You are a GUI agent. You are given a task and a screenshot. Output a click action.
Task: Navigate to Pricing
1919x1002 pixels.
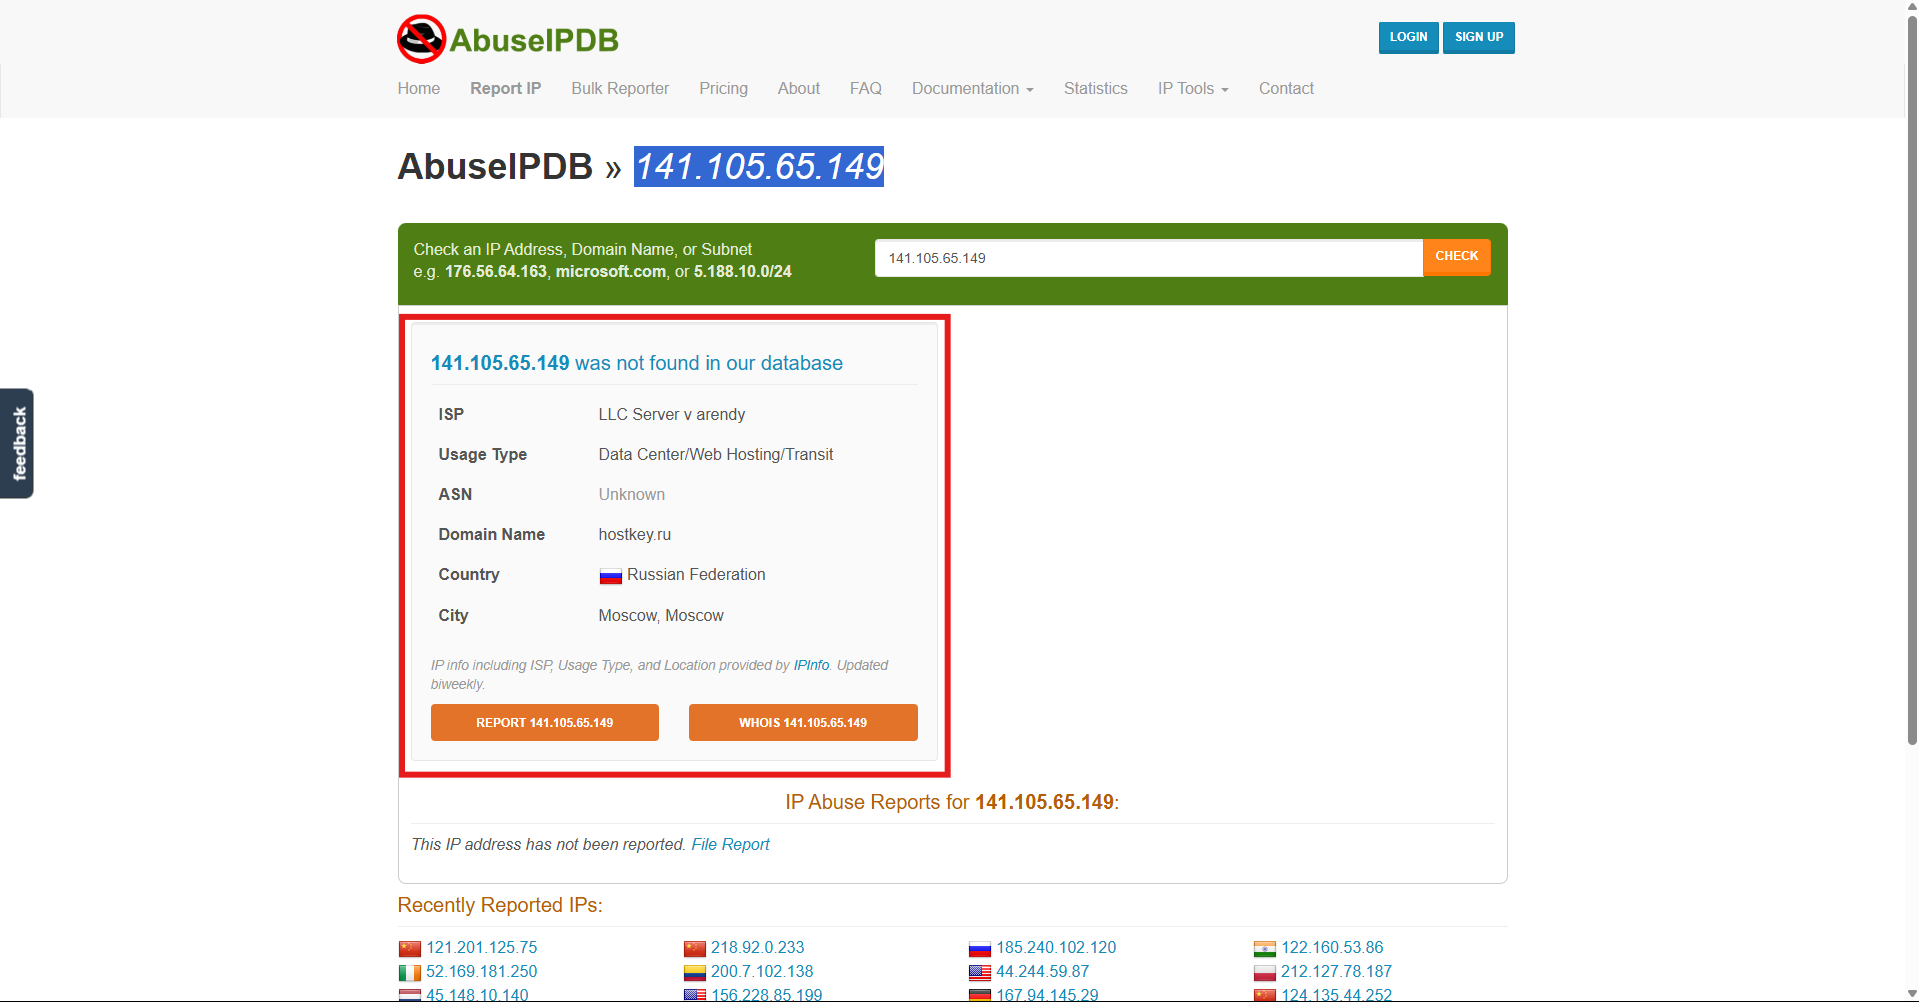pos(723,88)
